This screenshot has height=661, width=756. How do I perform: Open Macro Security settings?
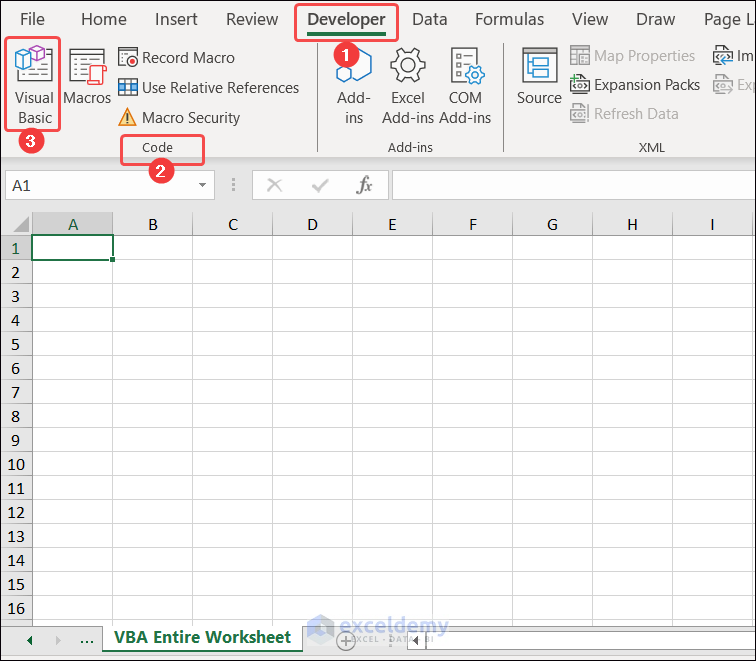[x=179, y=118]
